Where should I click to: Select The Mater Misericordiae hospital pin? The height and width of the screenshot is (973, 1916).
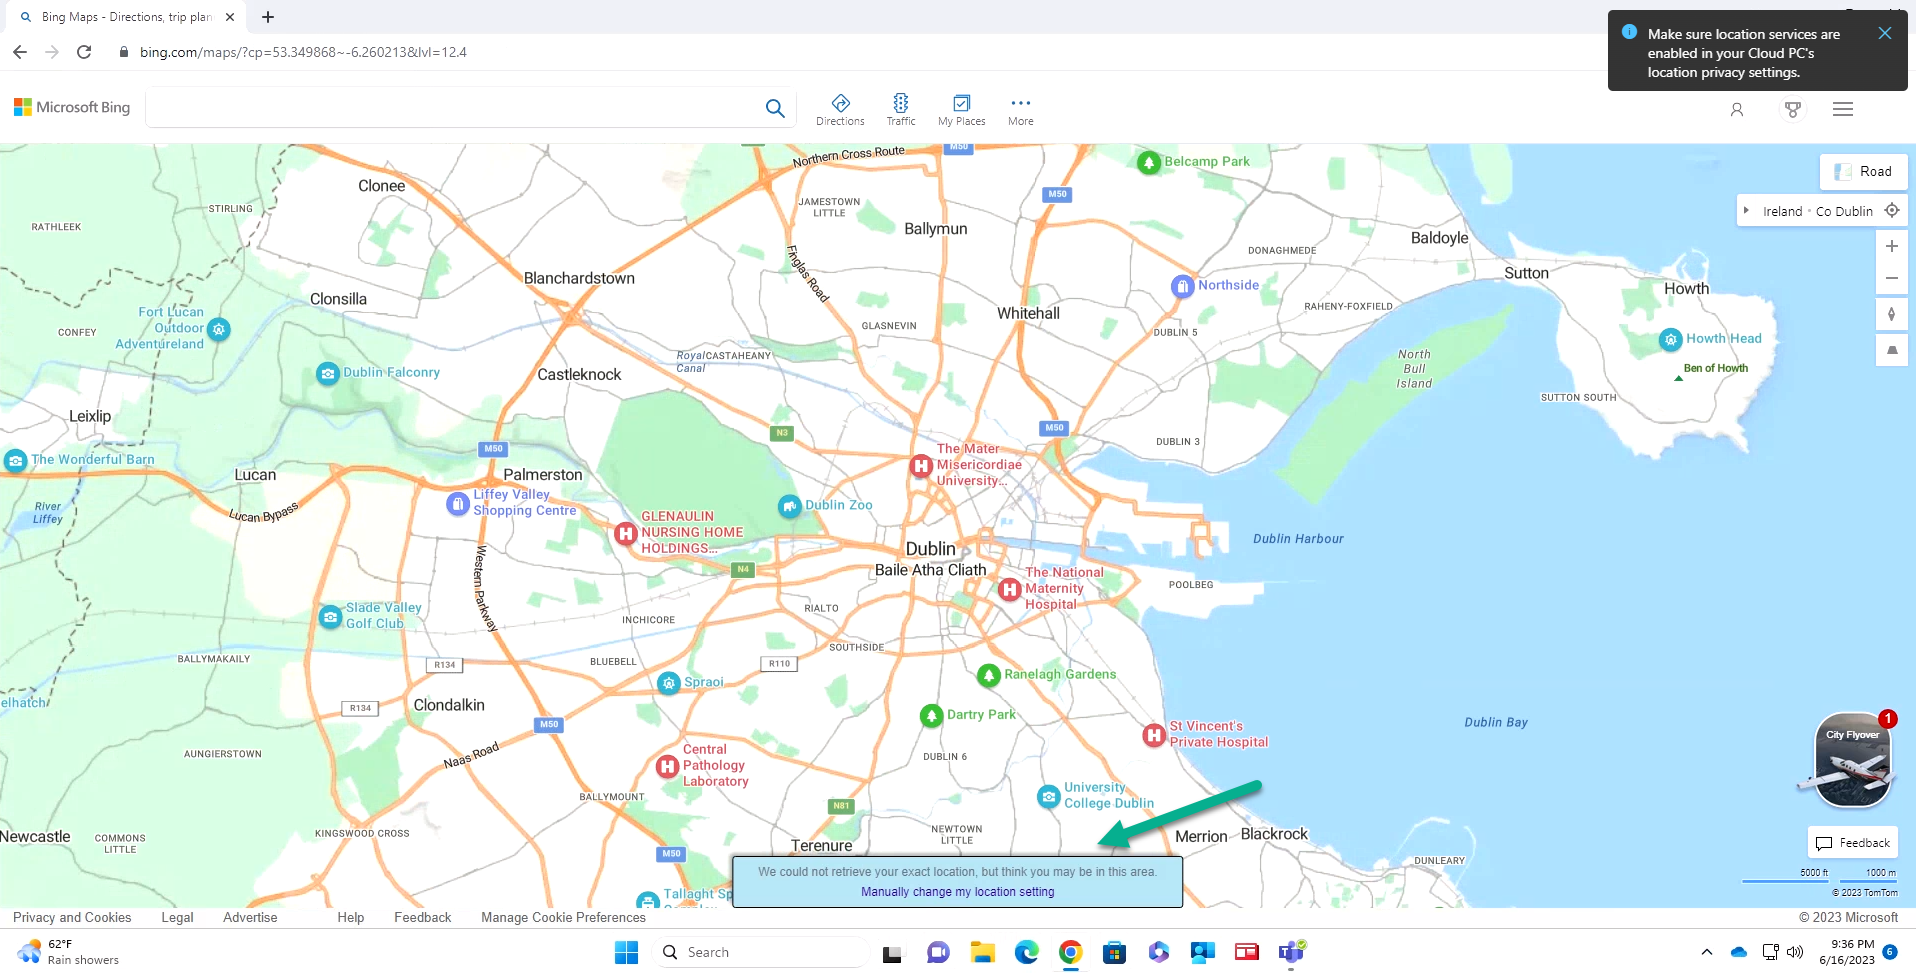(921, 466)
